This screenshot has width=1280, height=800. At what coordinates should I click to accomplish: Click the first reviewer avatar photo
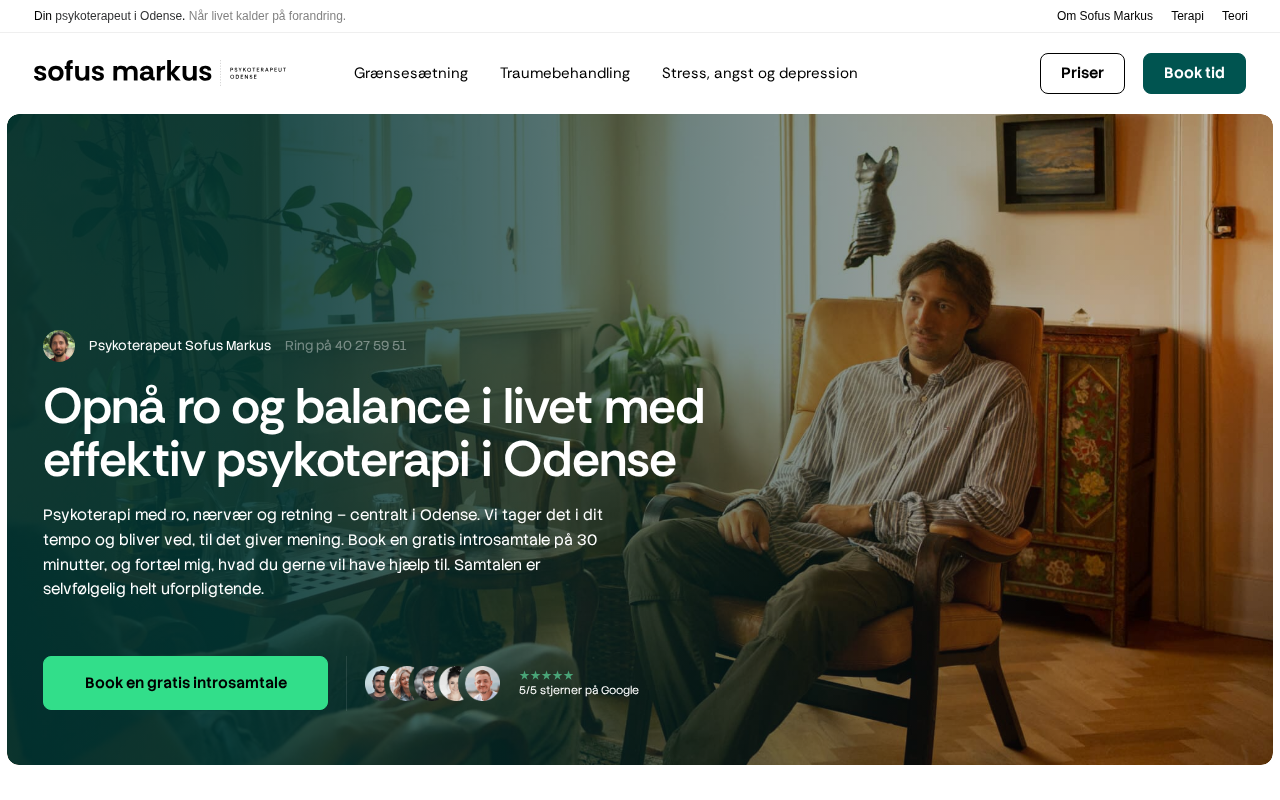[380, 683]
